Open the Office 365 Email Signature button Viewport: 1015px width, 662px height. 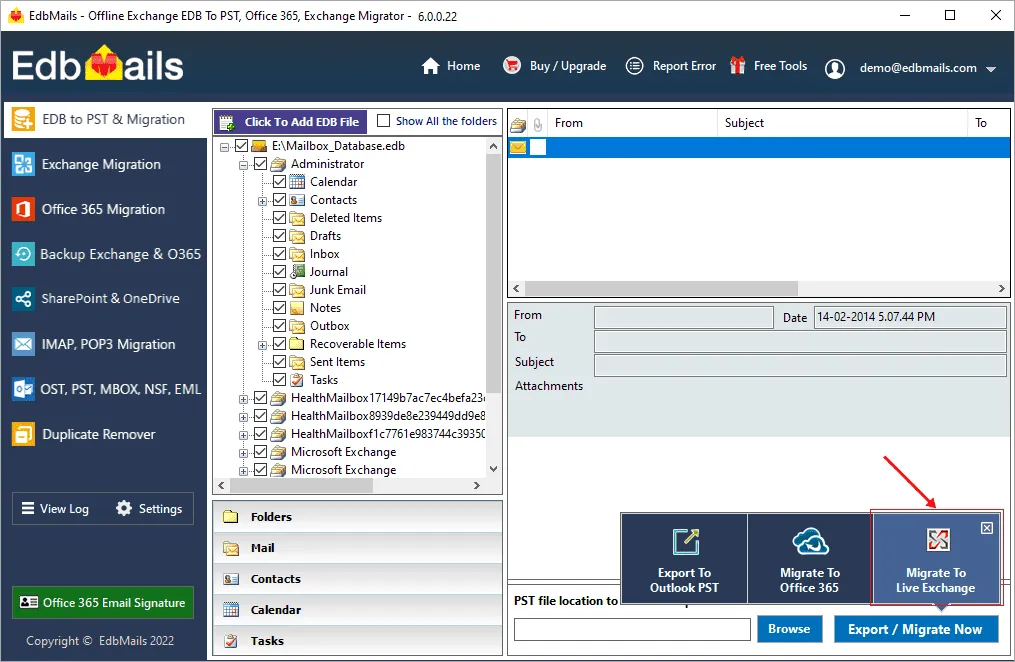pyautogui.click(x=103, y=602)
